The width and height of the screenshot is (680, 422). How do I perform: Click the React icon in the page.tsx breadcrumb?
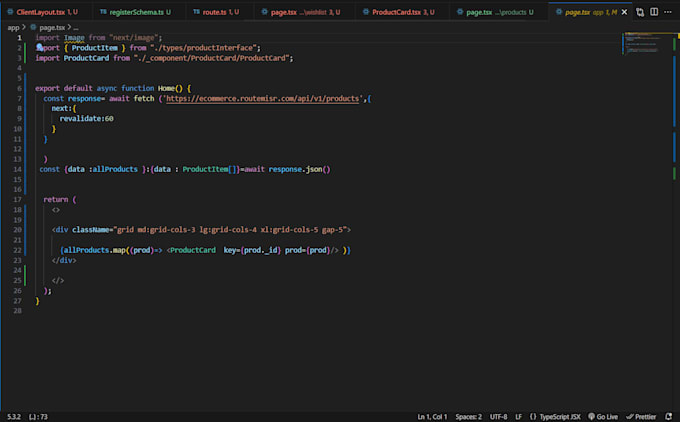[x=33, y=27]
